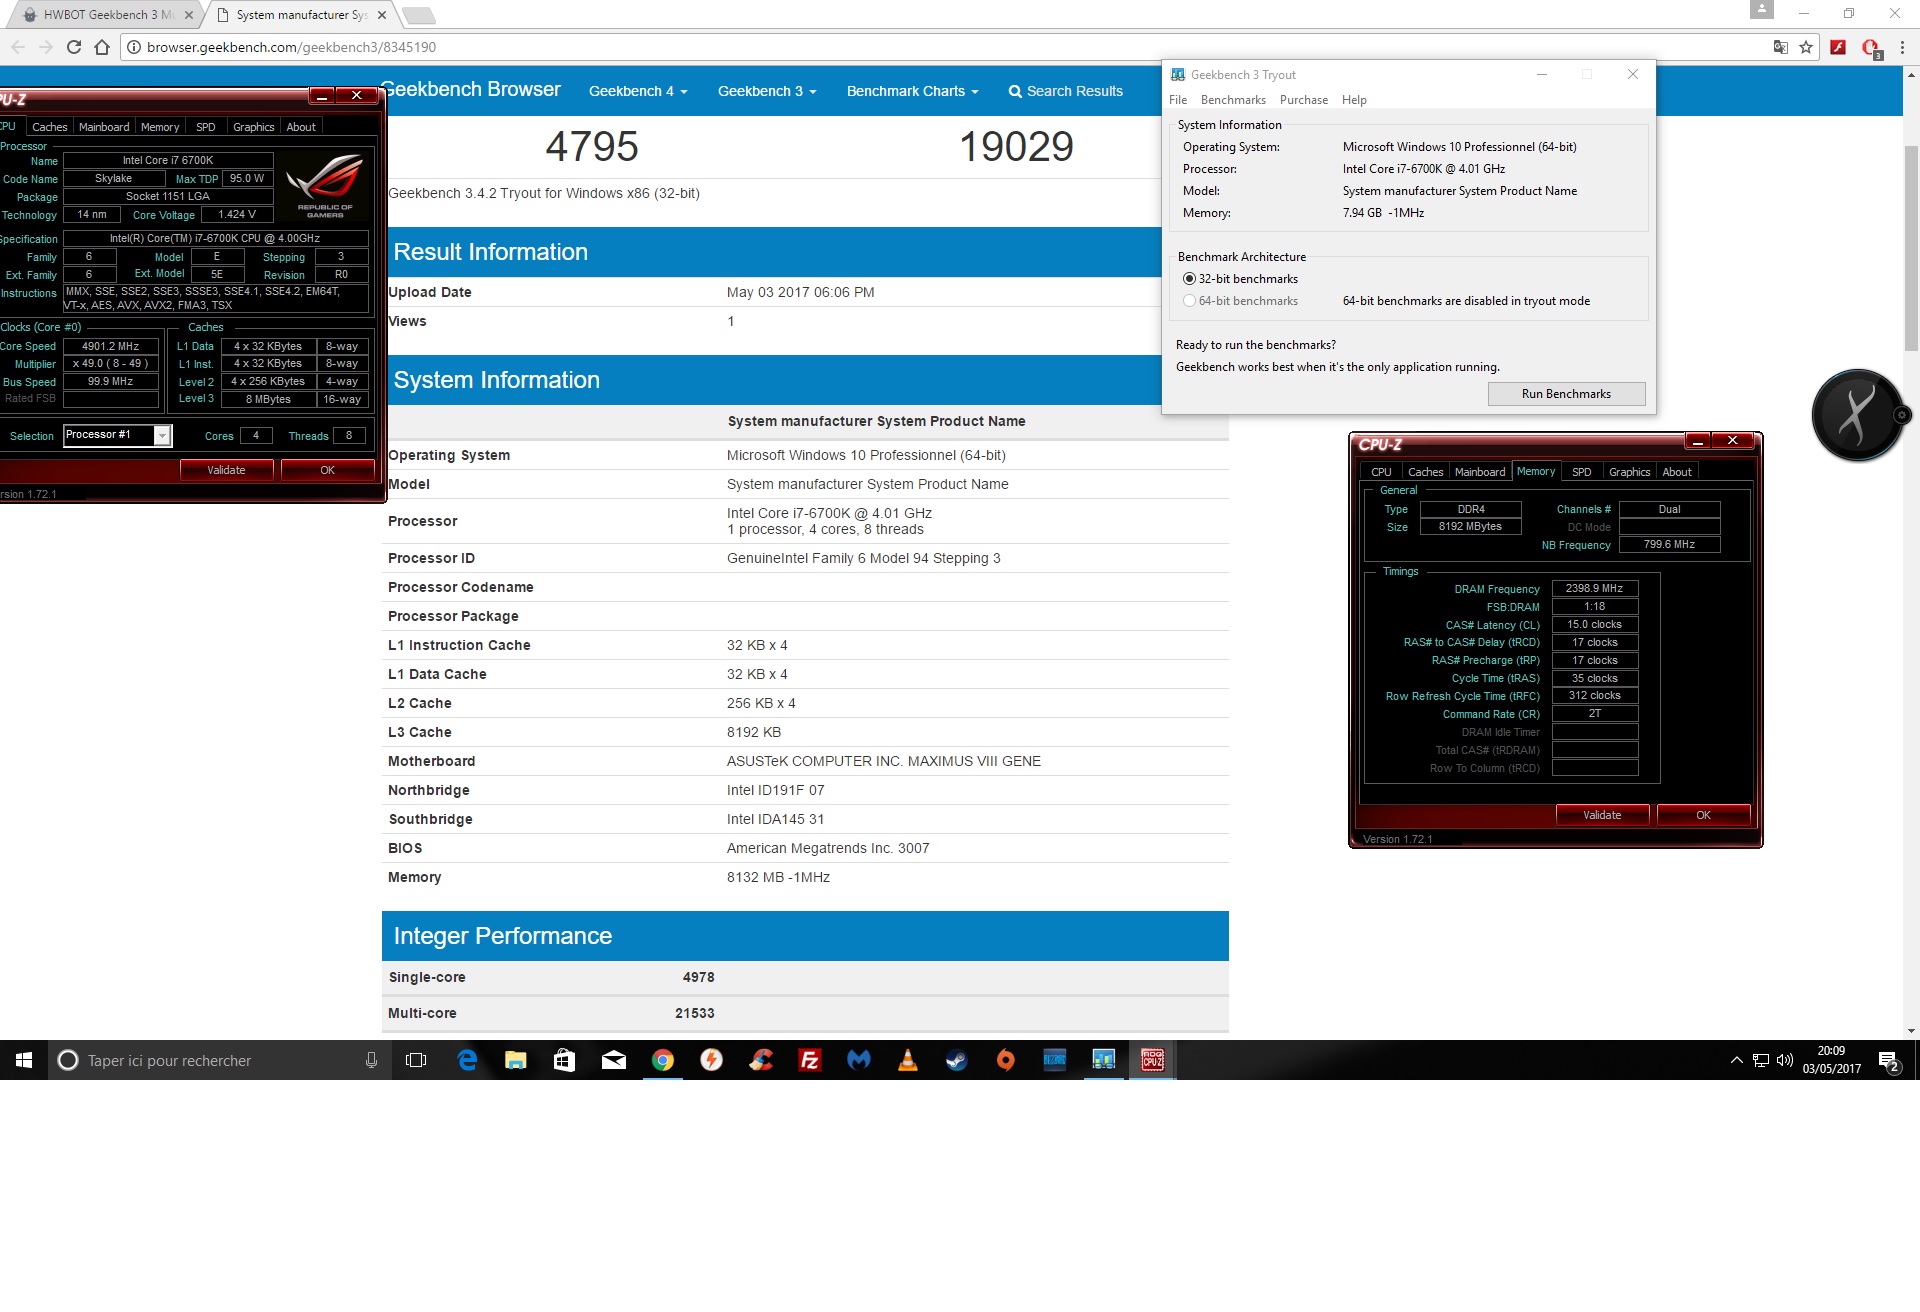The height and width of the screenshot is (1312, 1920).
Task: Switch to Graphics tab in right CPU-Z
Action: (1629, 472)
